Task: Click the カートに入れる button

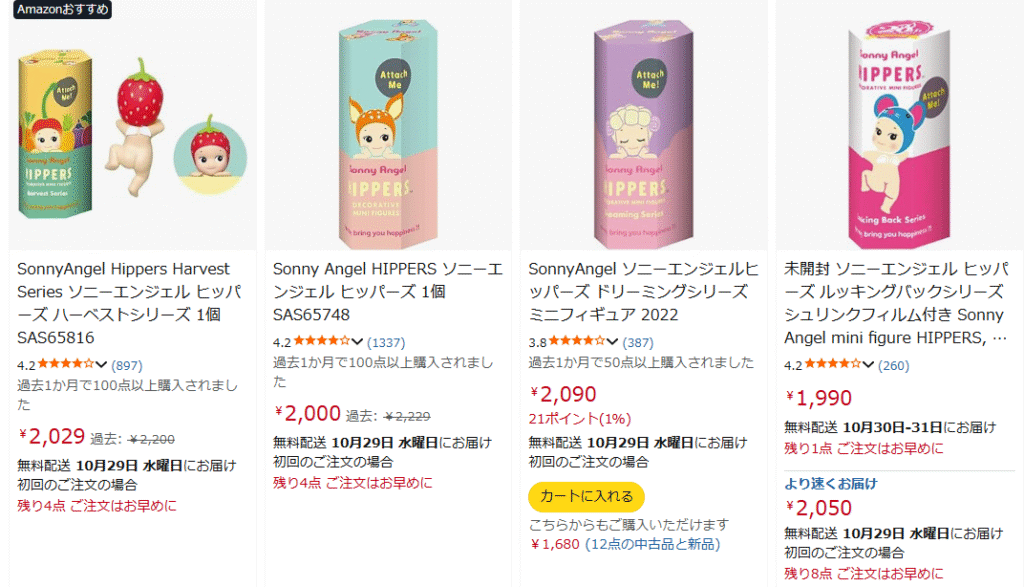Action: 586,496
